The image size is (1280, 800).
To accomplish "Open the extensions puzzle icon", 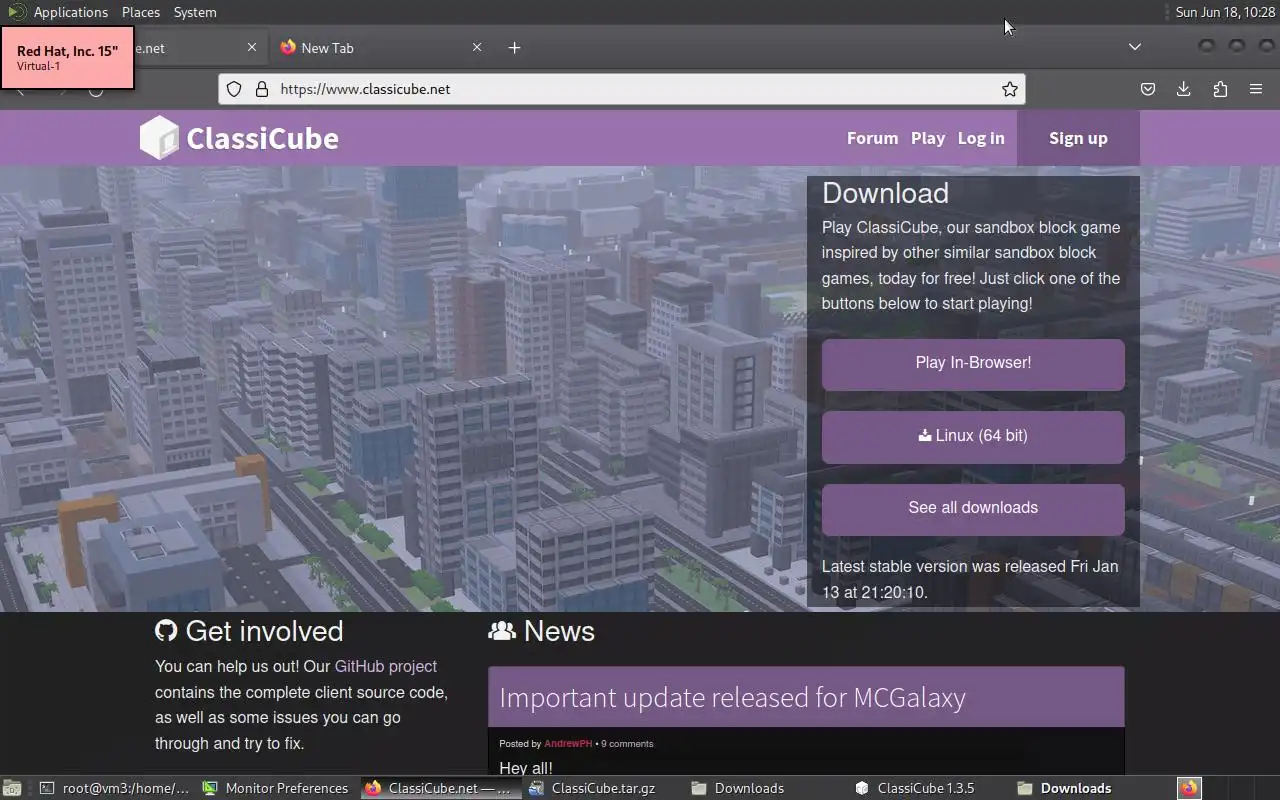I will pyautogui.click(x=1220, y=89).
